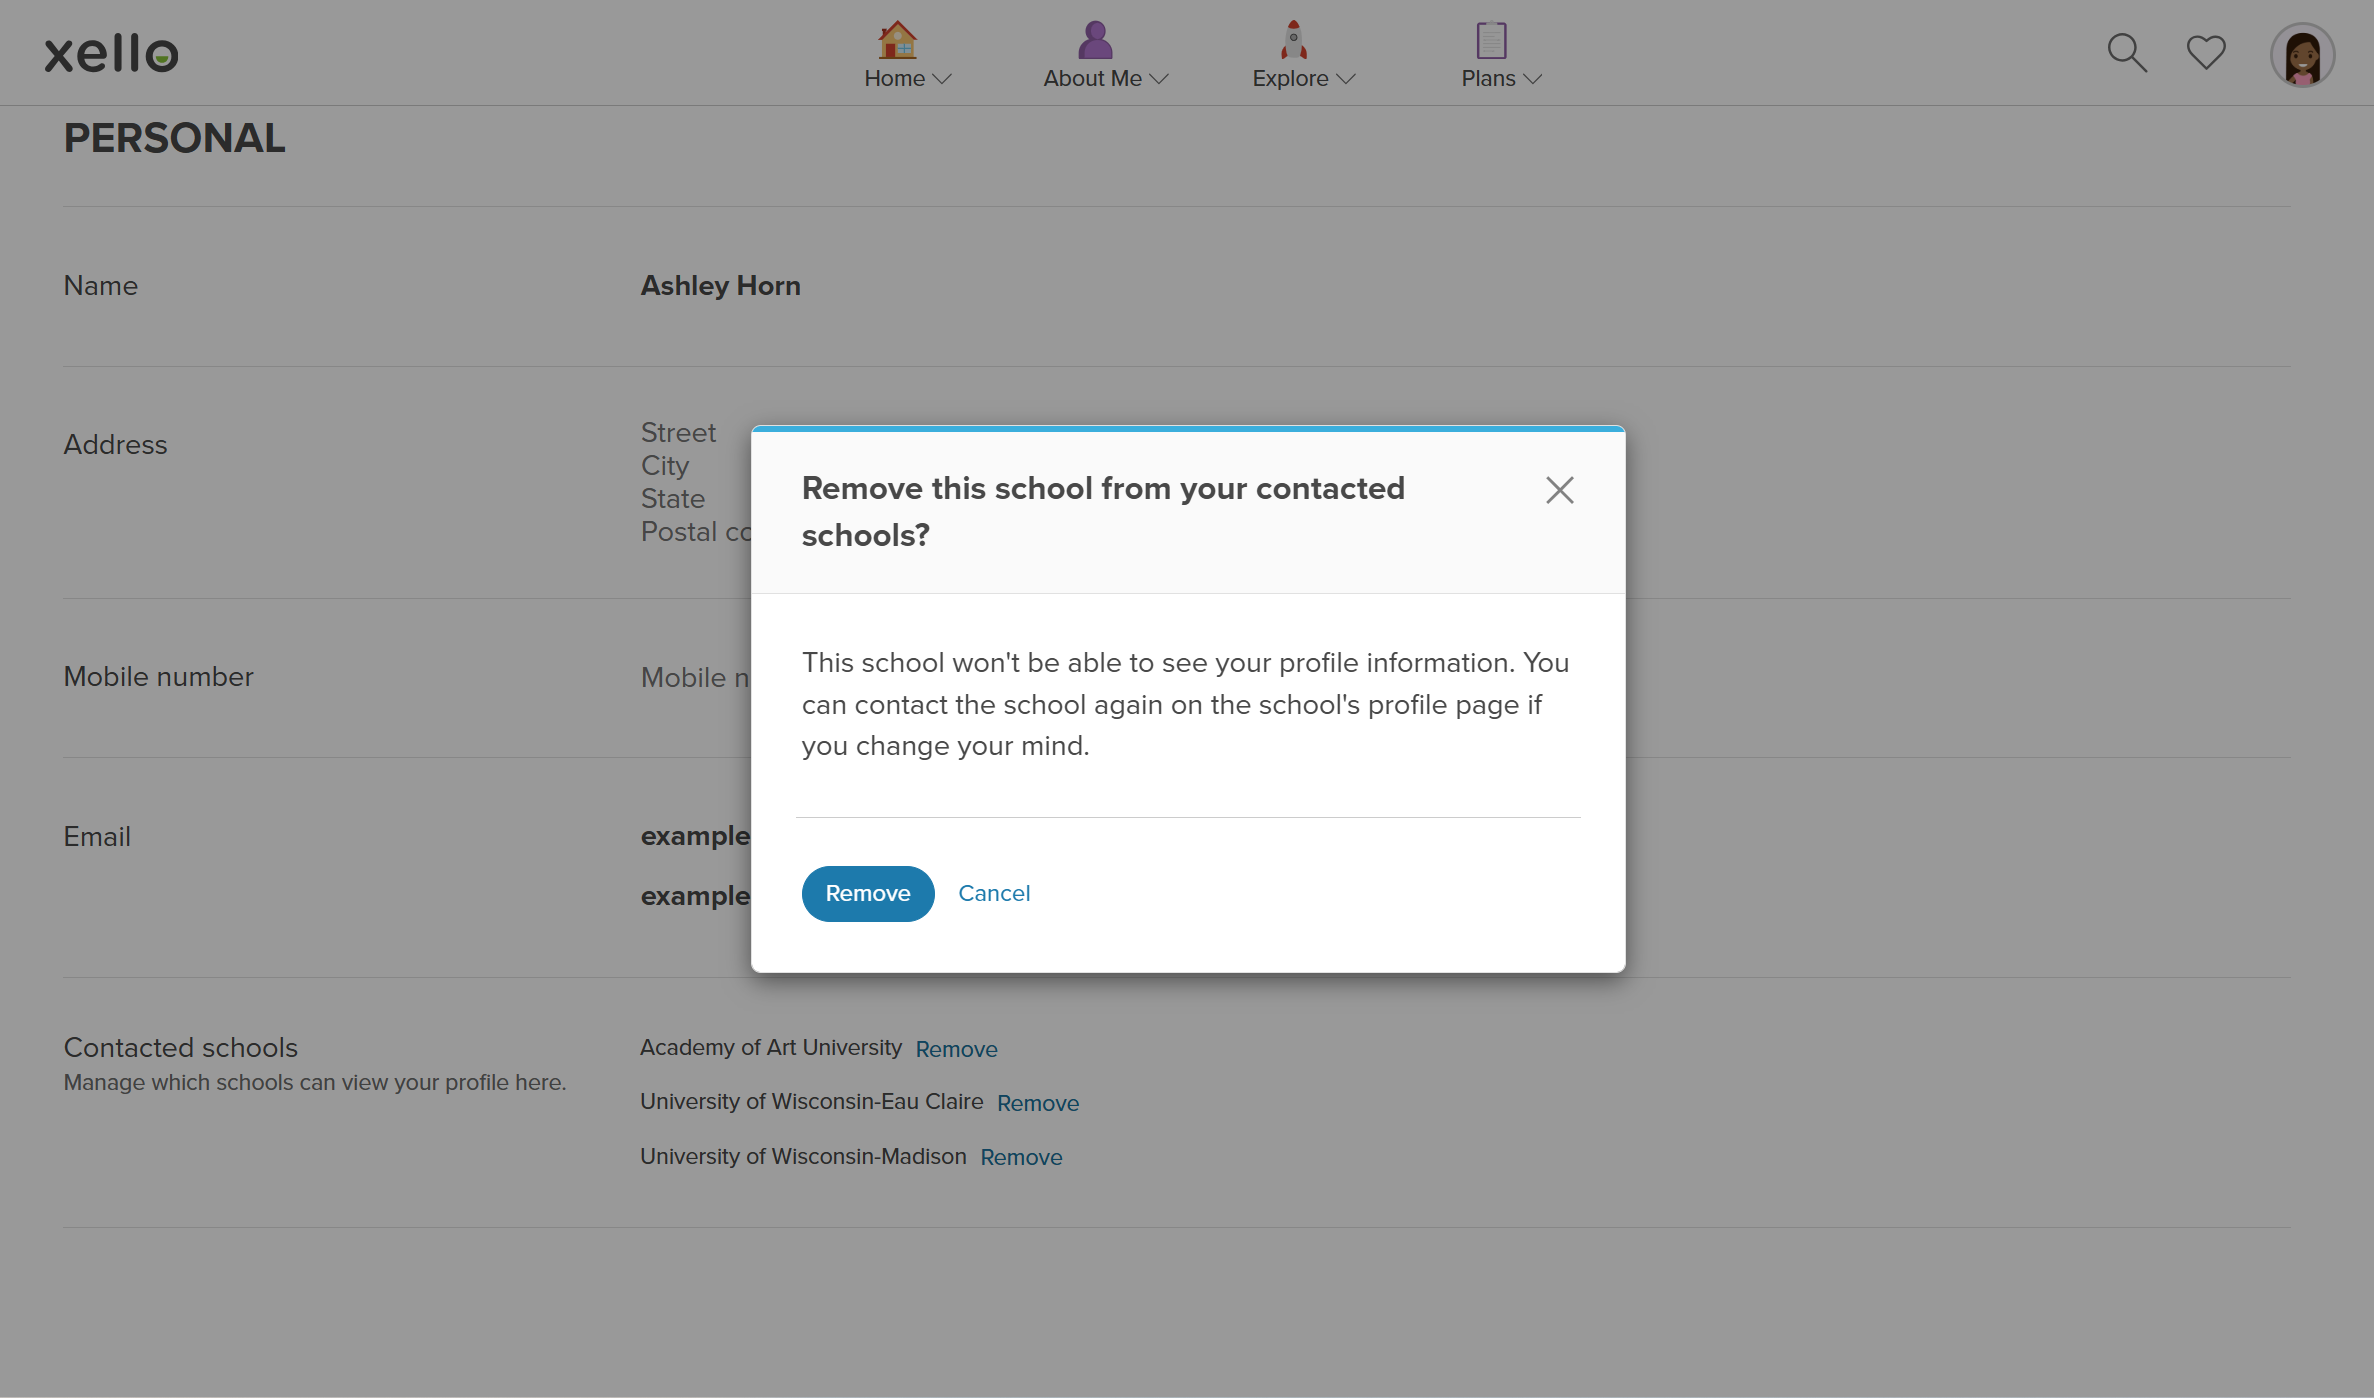Open the search magnifier icon
Viewport: 2374px width, 1398px height.
[2126, 52]
